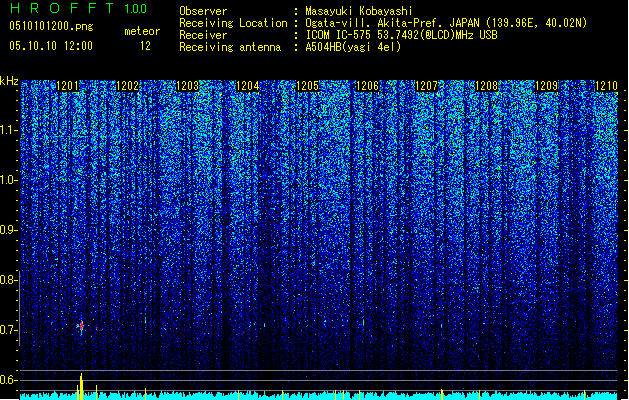Click the 0.7 kHz axis label
The width and height of the screenshot is (629, 400).
click(8, 330)
